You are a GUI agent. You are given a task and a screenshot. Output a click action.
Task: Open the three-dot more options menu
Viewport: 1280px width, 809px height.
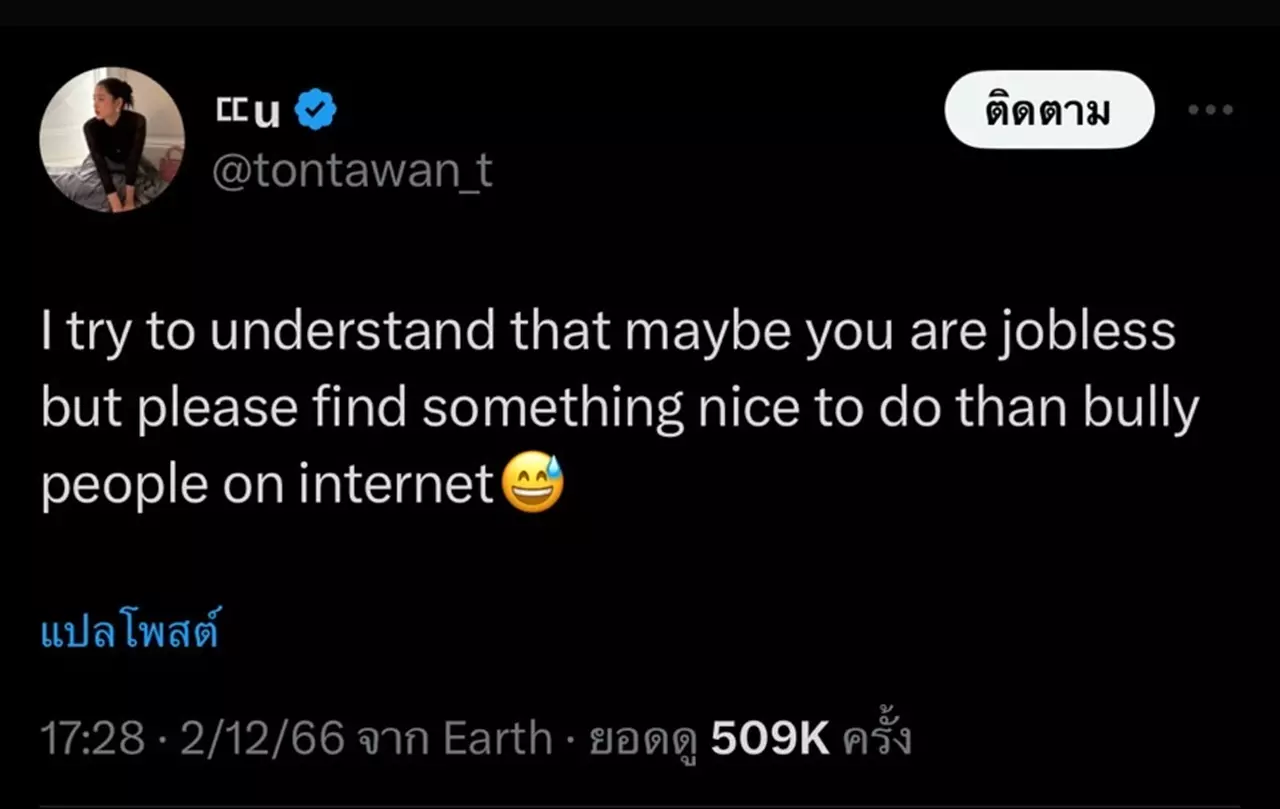tap(1210, 110)
